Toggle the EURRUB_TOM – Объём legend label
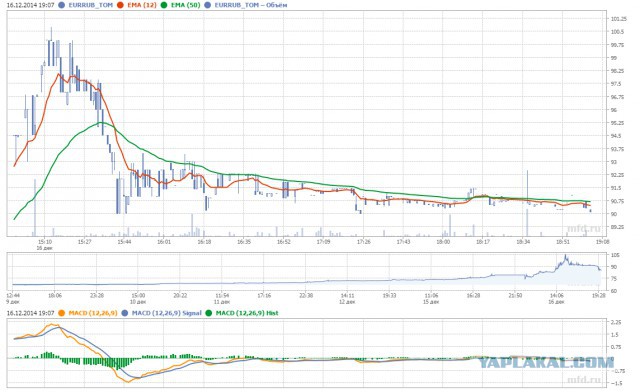Image resolution: width=640 pixels, height=392 pixels. [251, 5]
